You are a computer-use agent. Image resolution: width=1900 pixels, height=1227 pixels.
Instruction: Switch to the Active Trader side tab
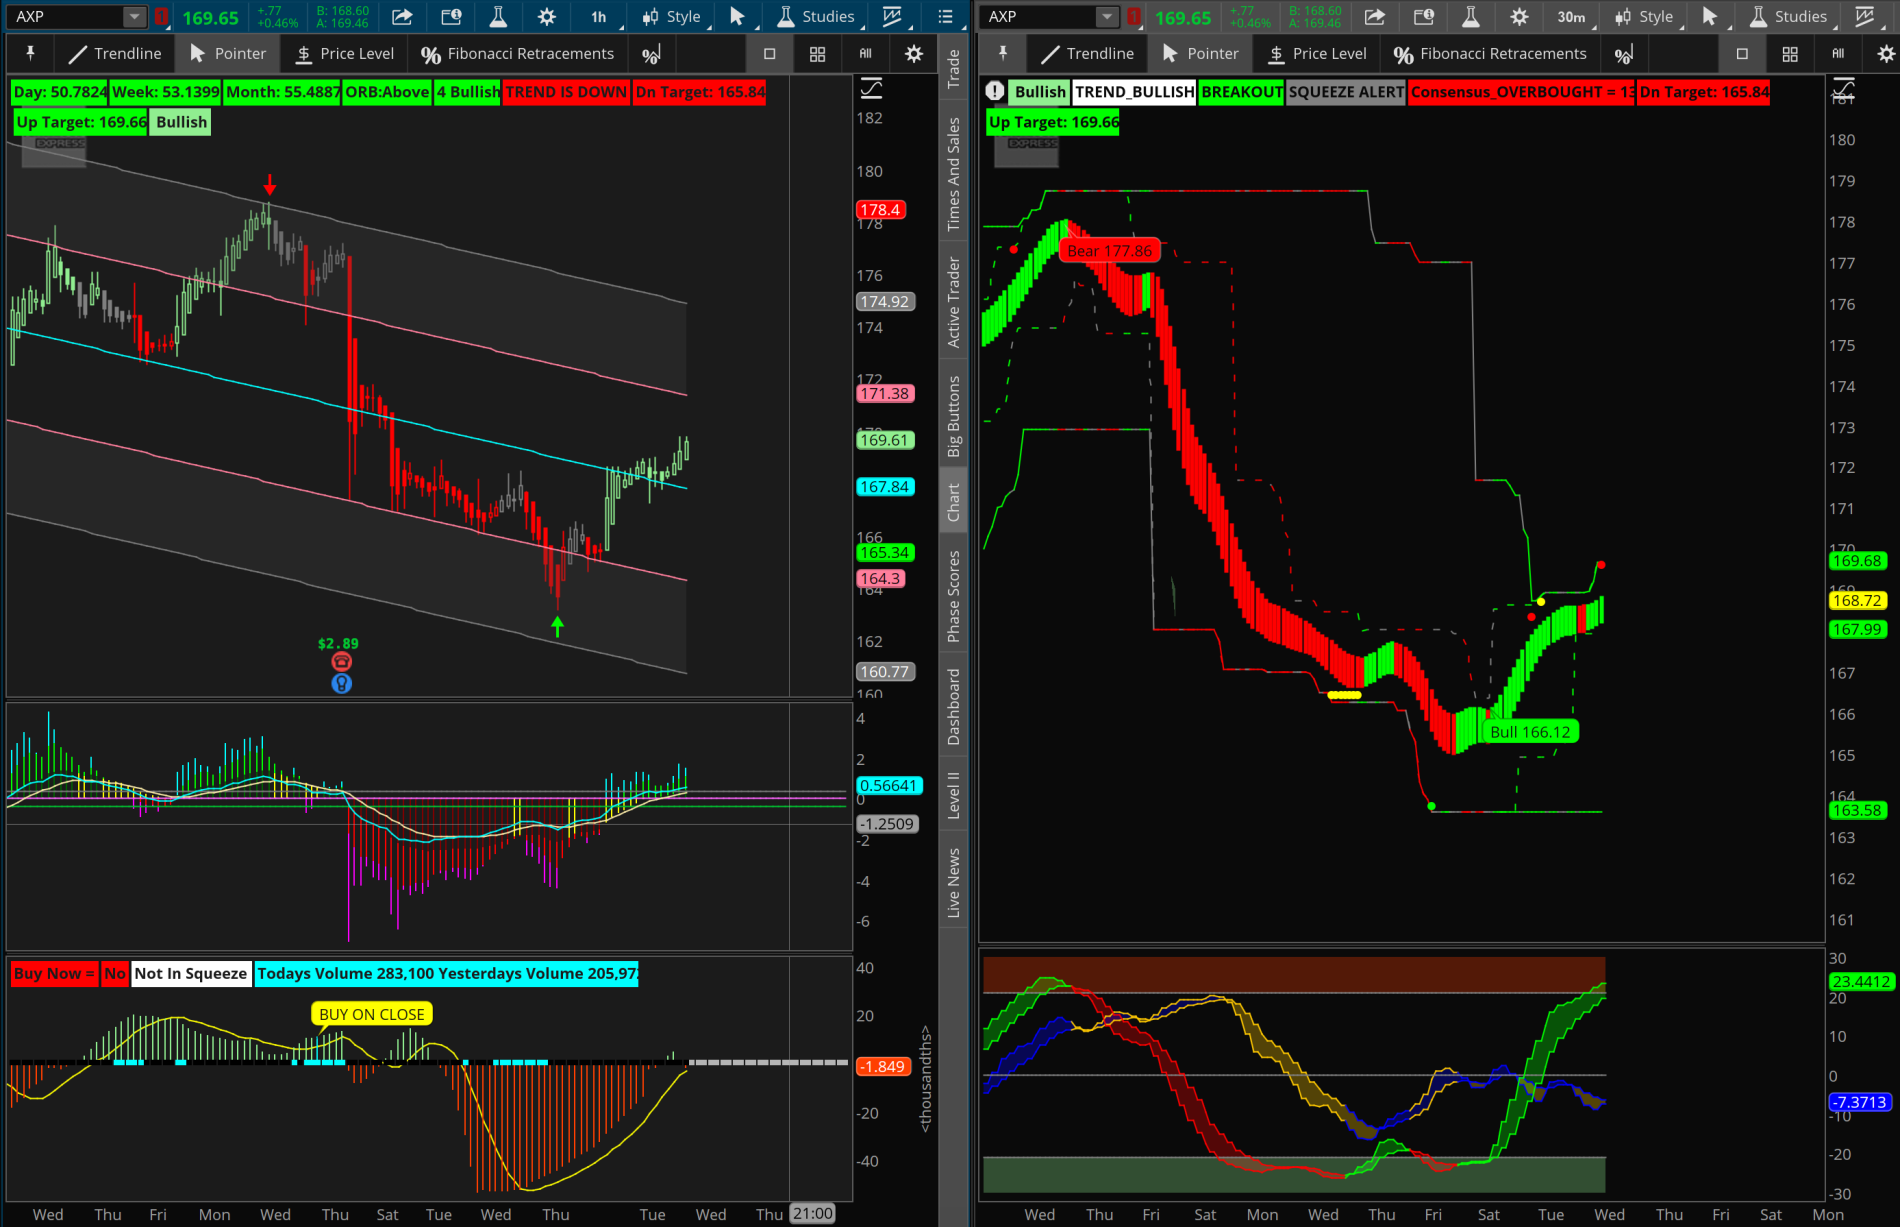pyautogui.click(x=954, y=302)
